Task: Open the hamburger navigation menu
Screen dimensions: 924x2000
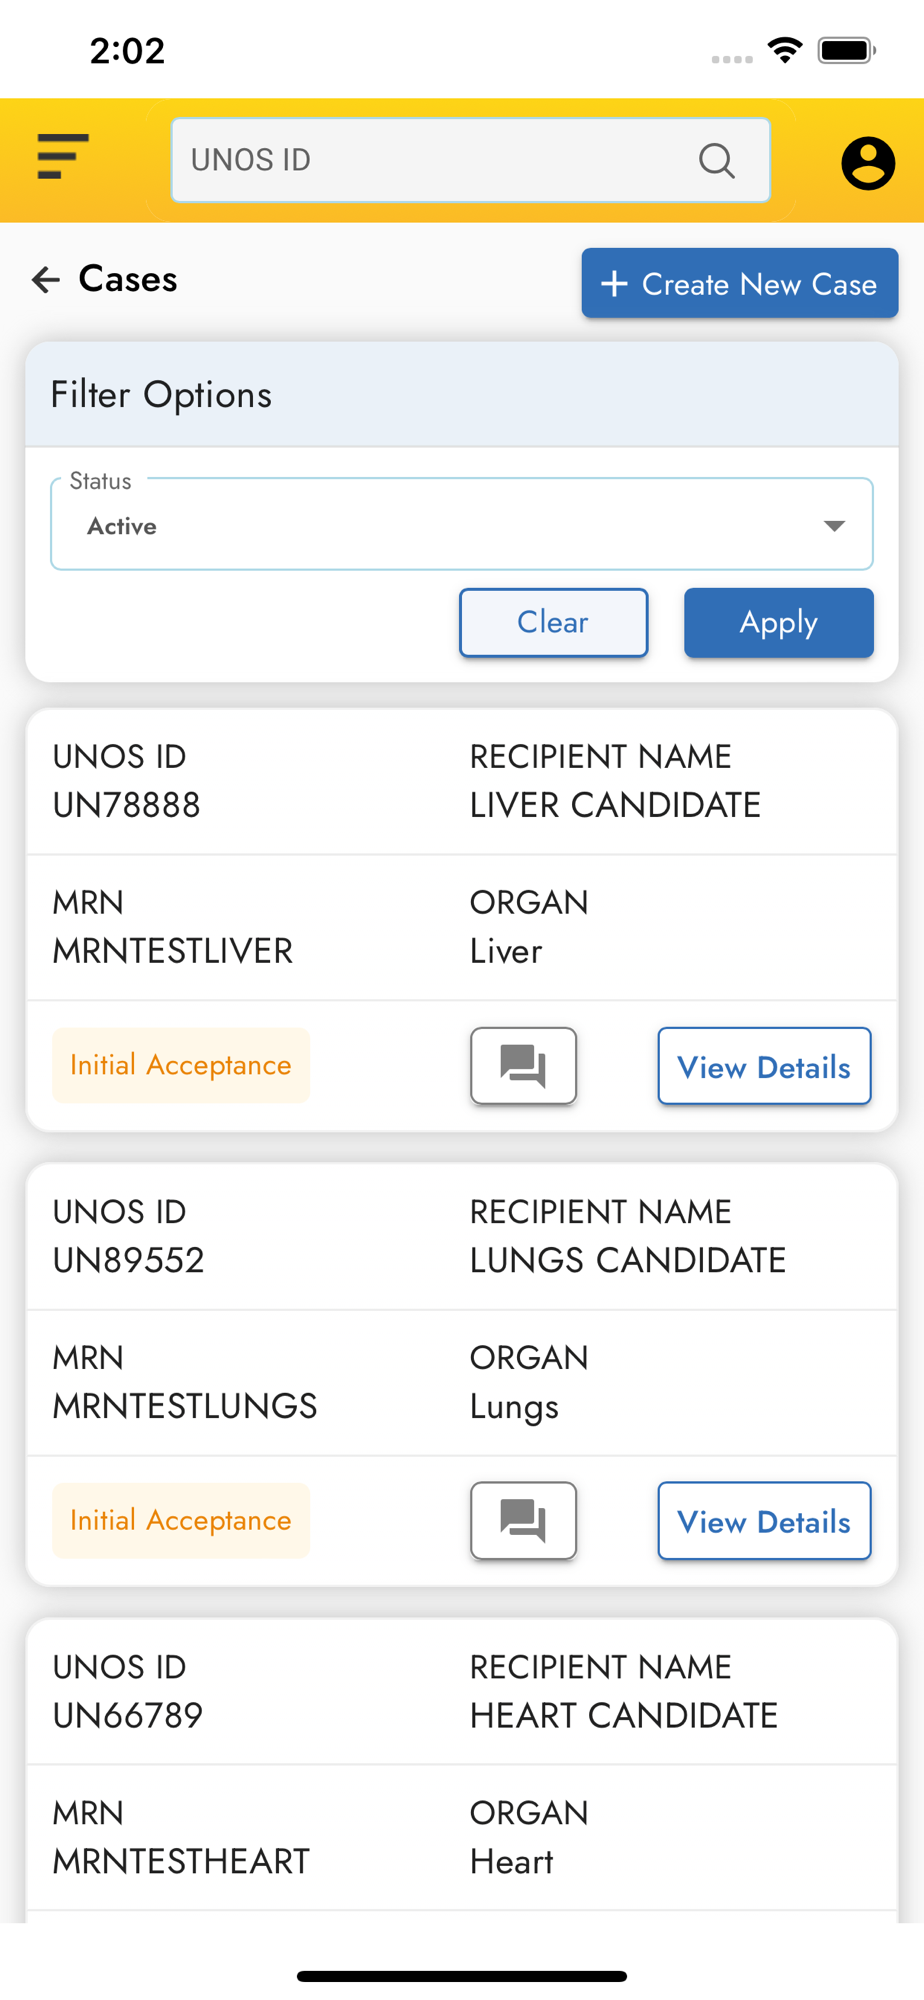Action: click(63, 157)
